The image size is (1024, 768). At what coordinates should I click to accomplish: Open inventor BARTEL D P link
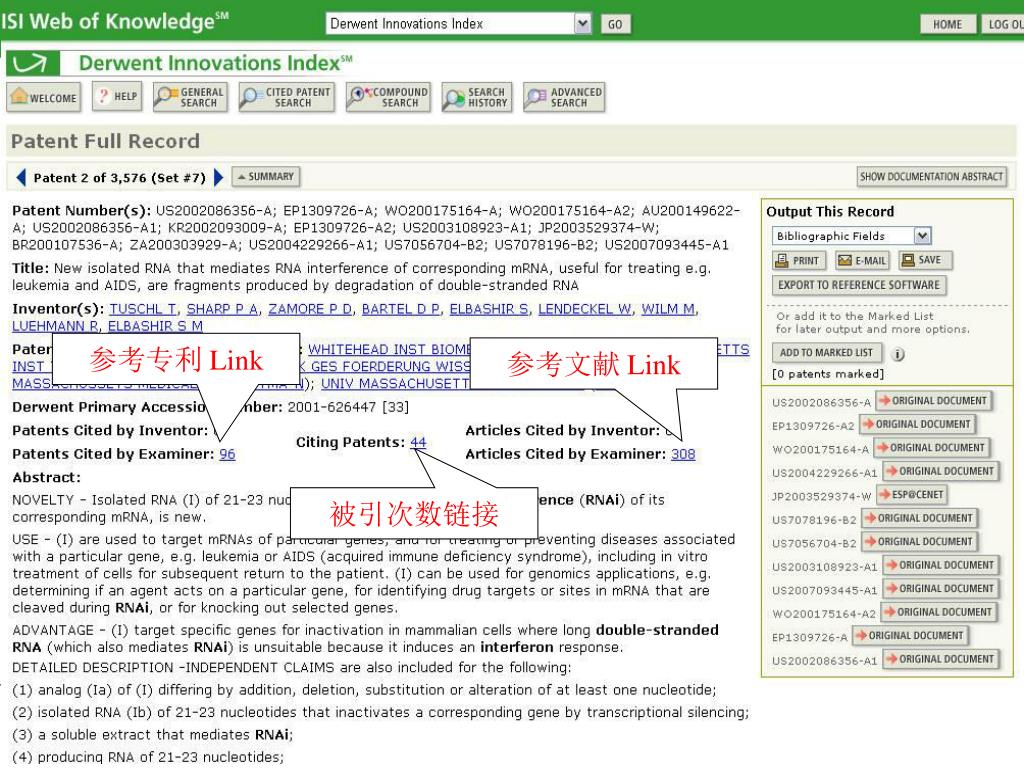[401, 309]
